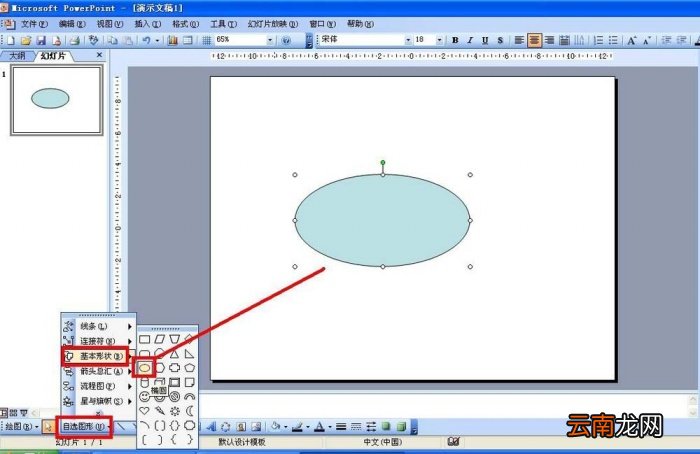Image resolution: width=700 pixels, height=454 pixels.
Task: Toggle the Show Grid icon
Action: click(206, 41)
